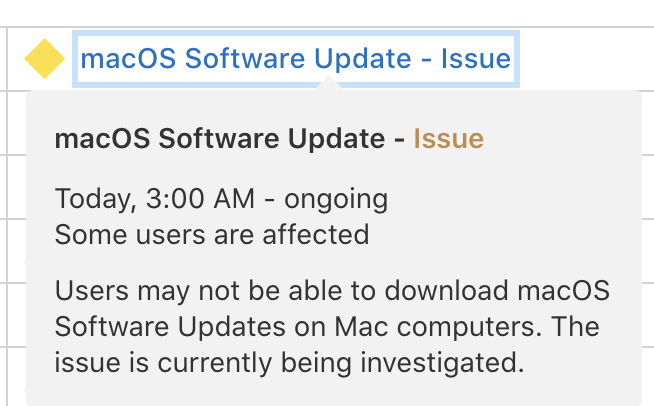
Task: Click the 3:00 AM start time
Action: click(x=200, y=199)
